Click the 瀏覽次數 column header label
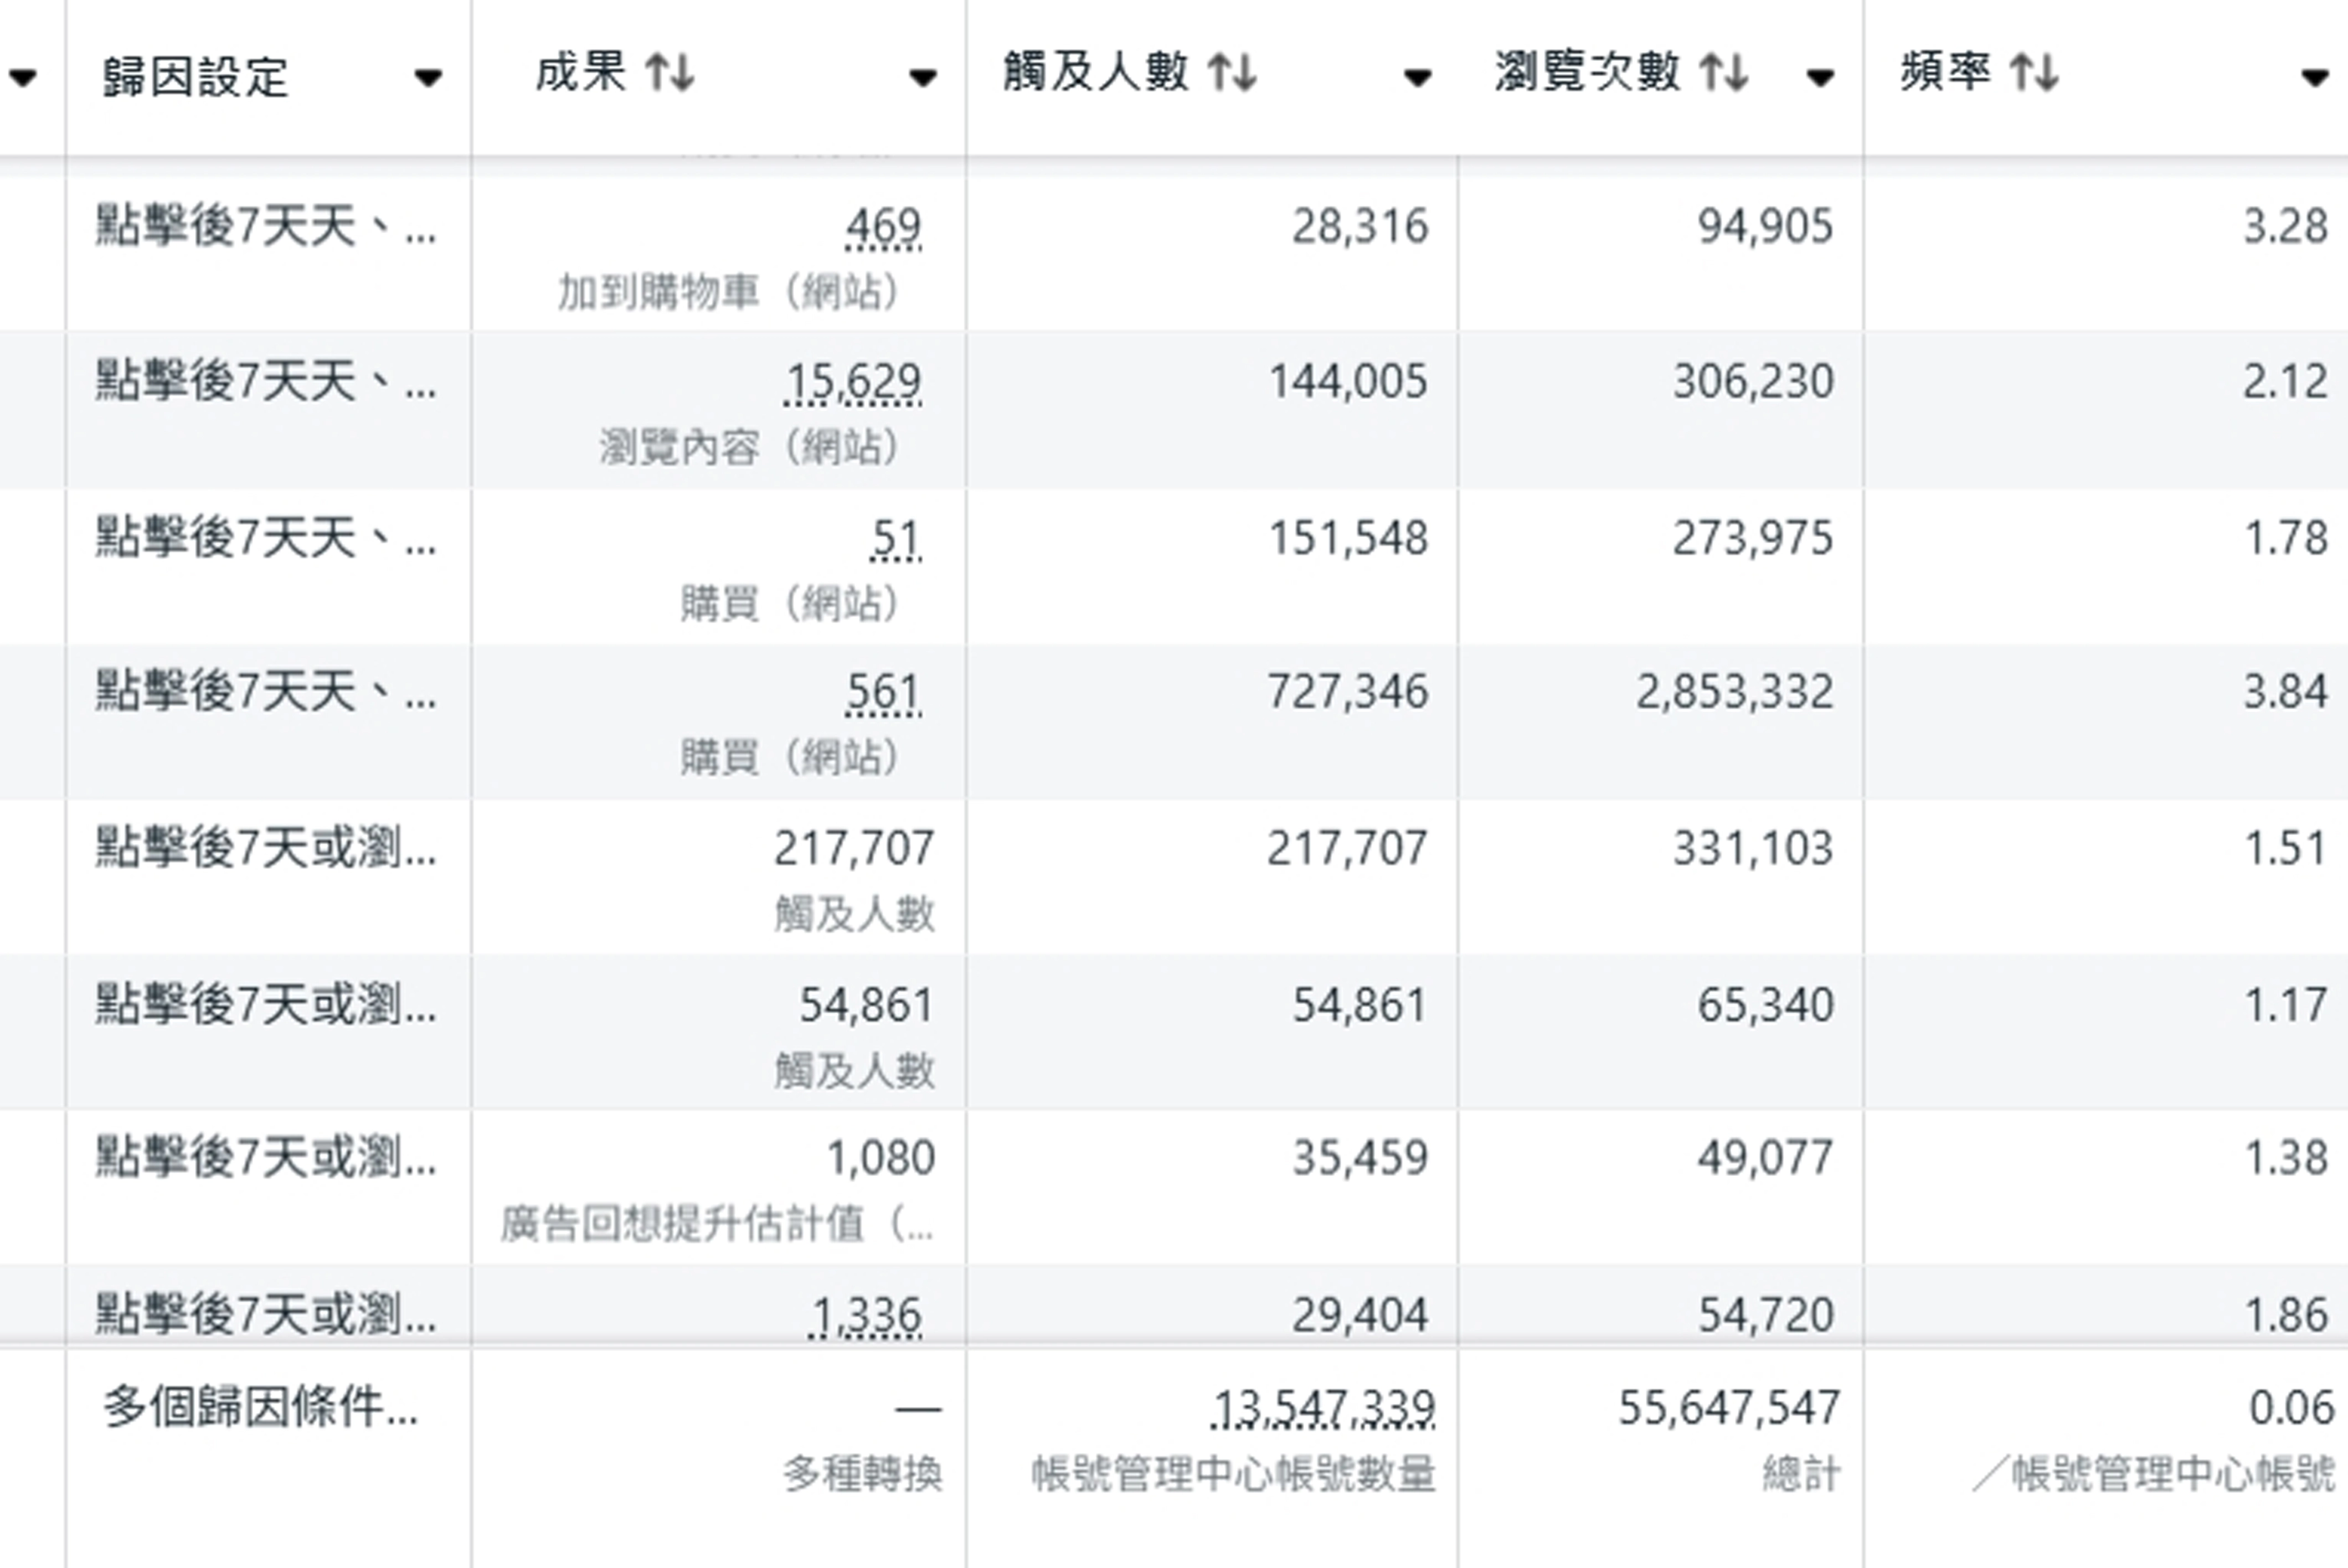The image size is (2348, 1568). coord(1588,73)
